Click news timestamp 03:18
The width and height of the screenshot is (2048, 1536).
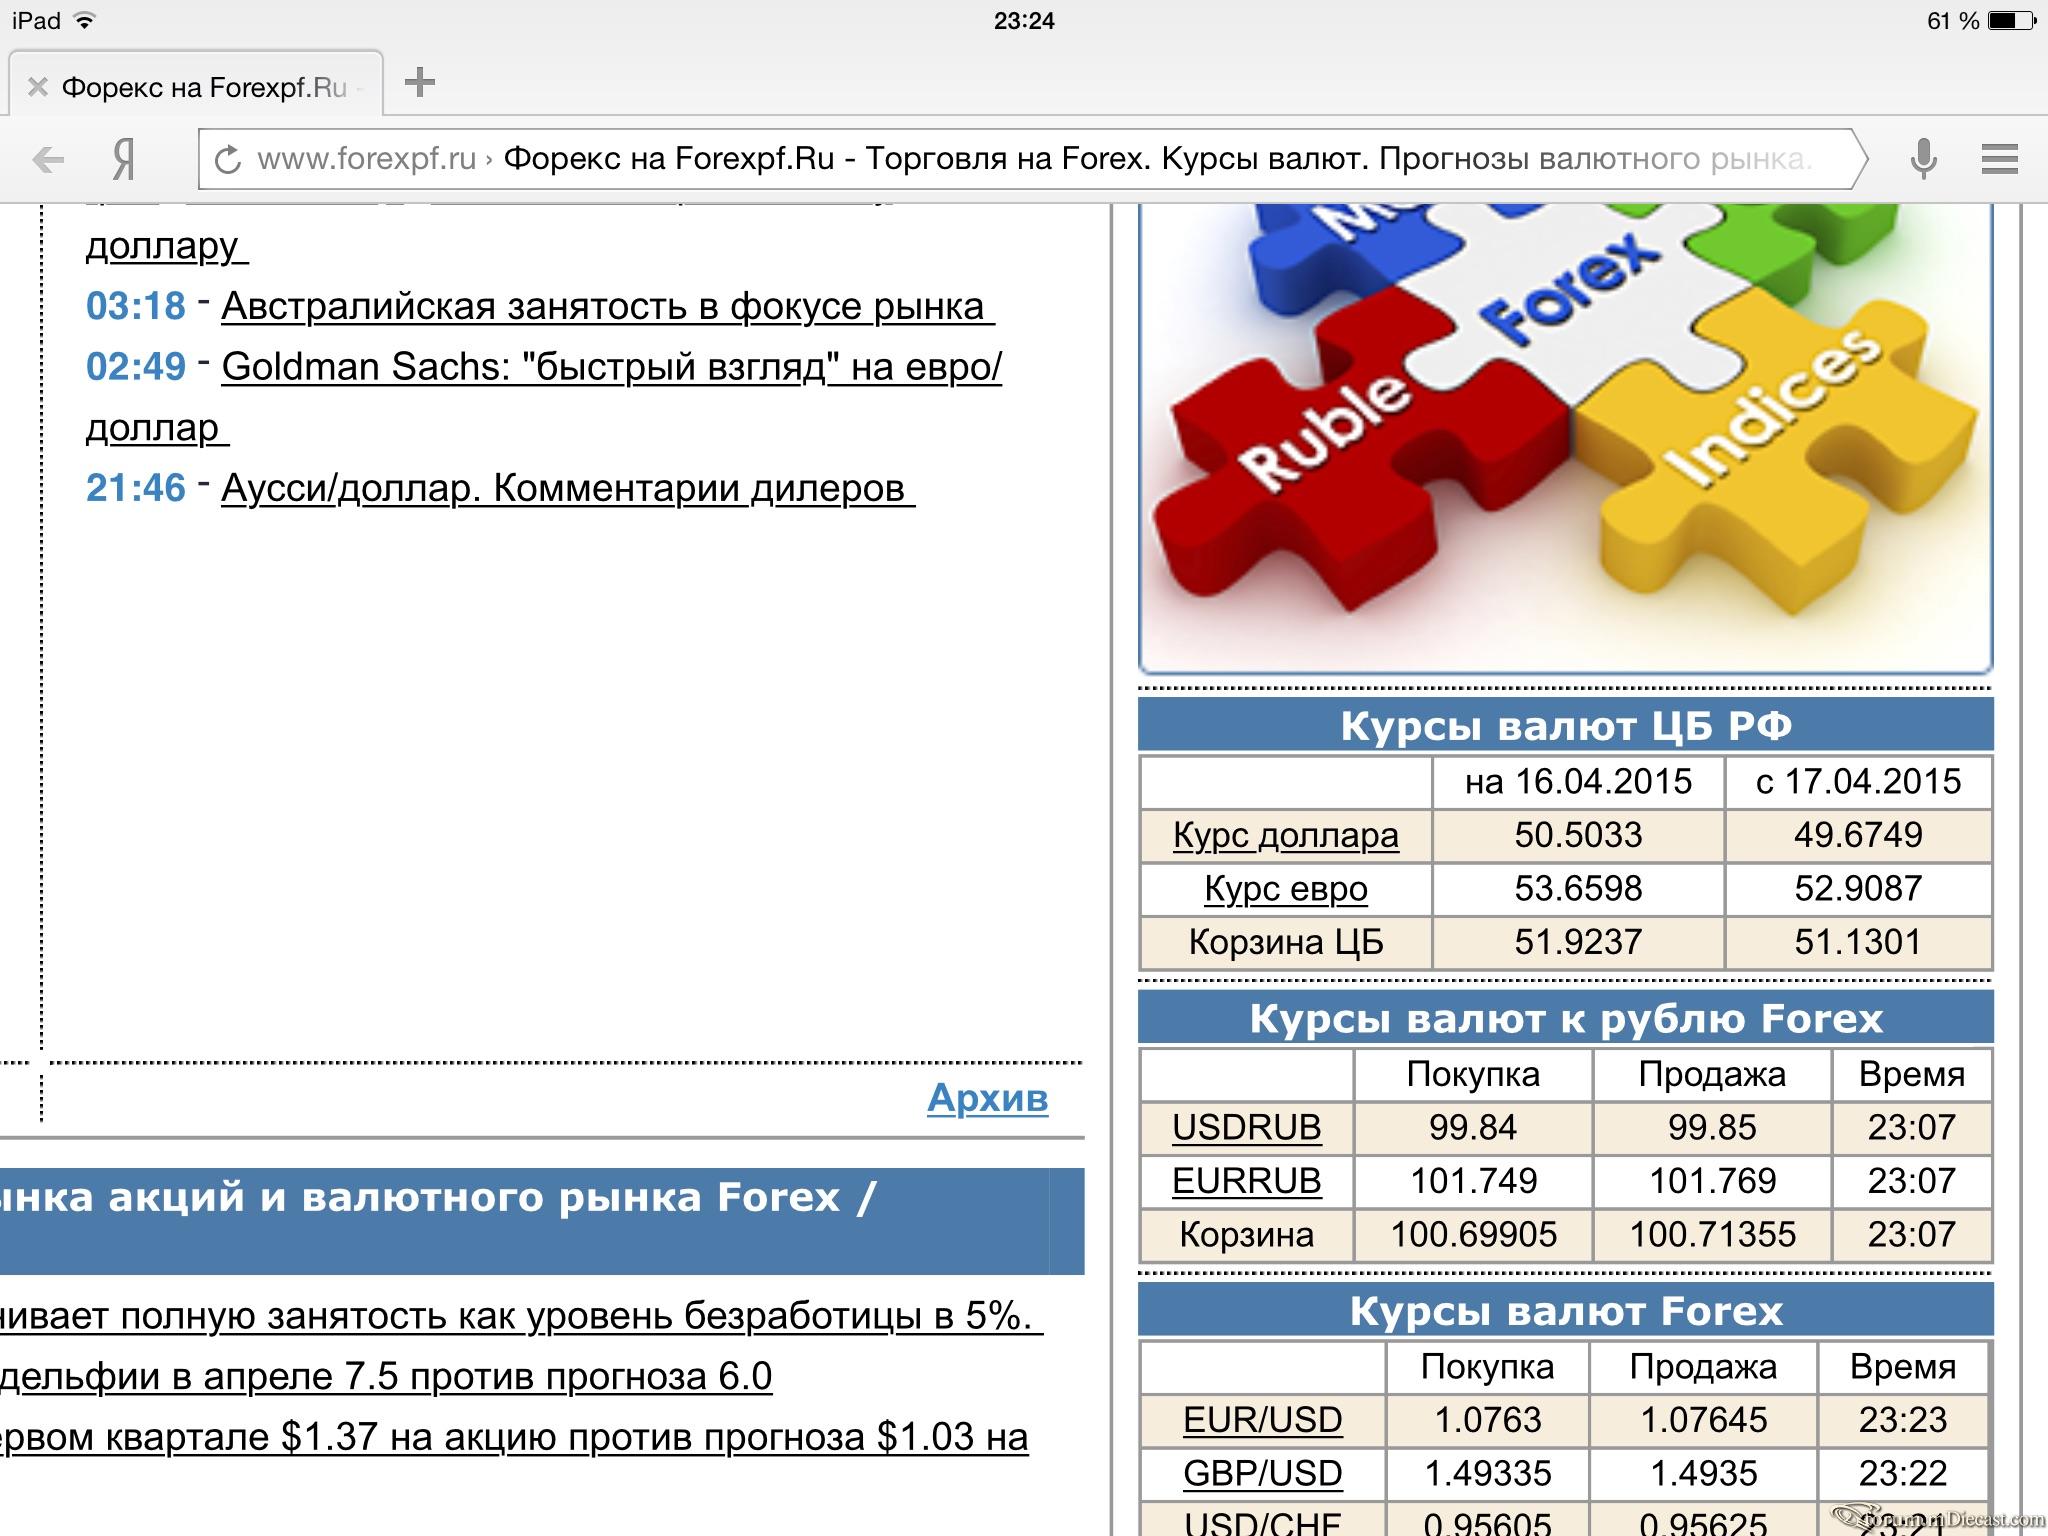(136, 306)
